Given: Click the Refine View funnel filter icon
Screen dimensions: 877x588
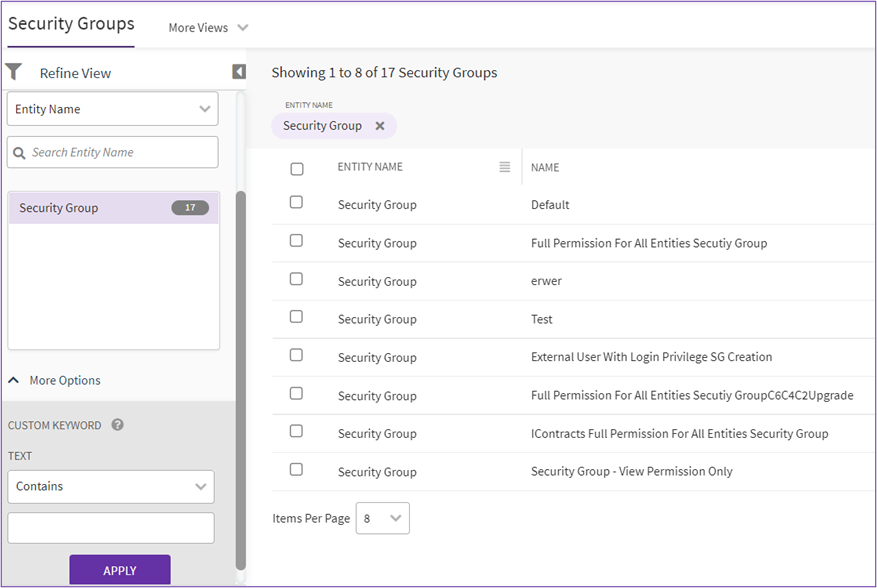Looking at the screenshot, I should [x=14, y=72].
